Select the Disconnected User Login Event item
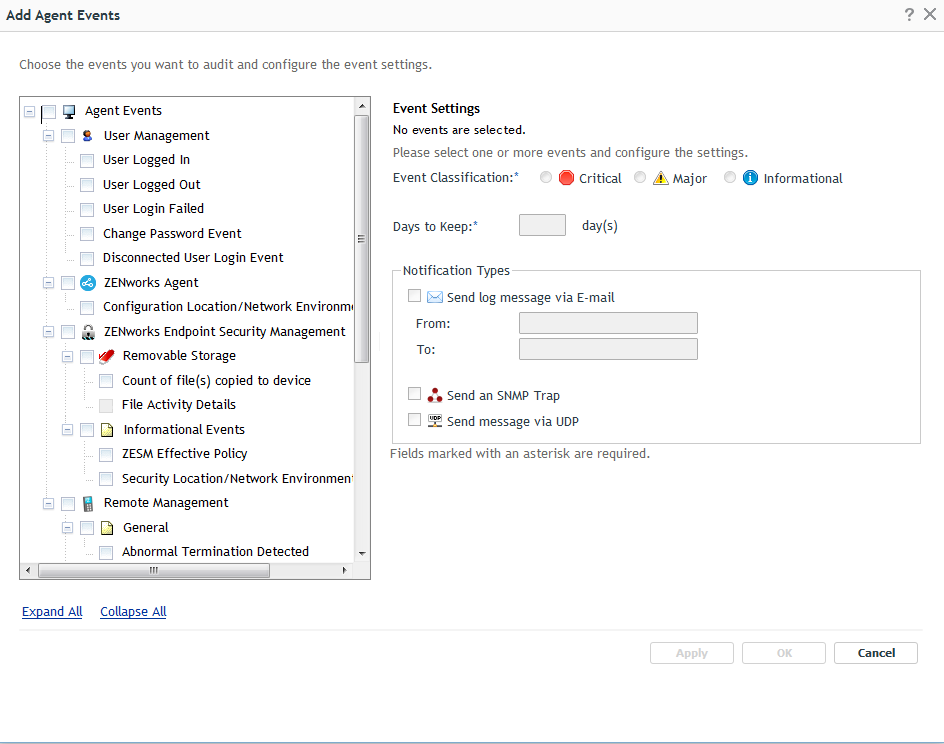The height and width of the screenshot is (744, 944). pos(193,258)
